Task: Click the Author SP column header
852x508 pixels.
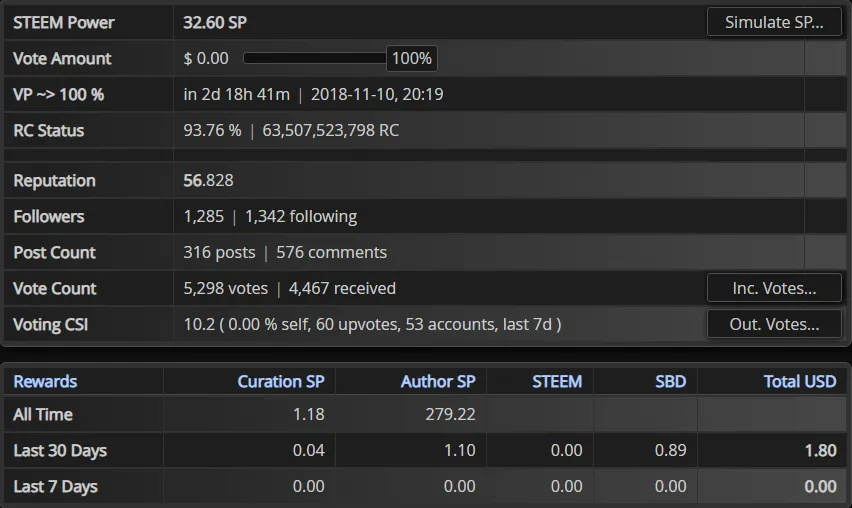Action: (x=438, y=381)
